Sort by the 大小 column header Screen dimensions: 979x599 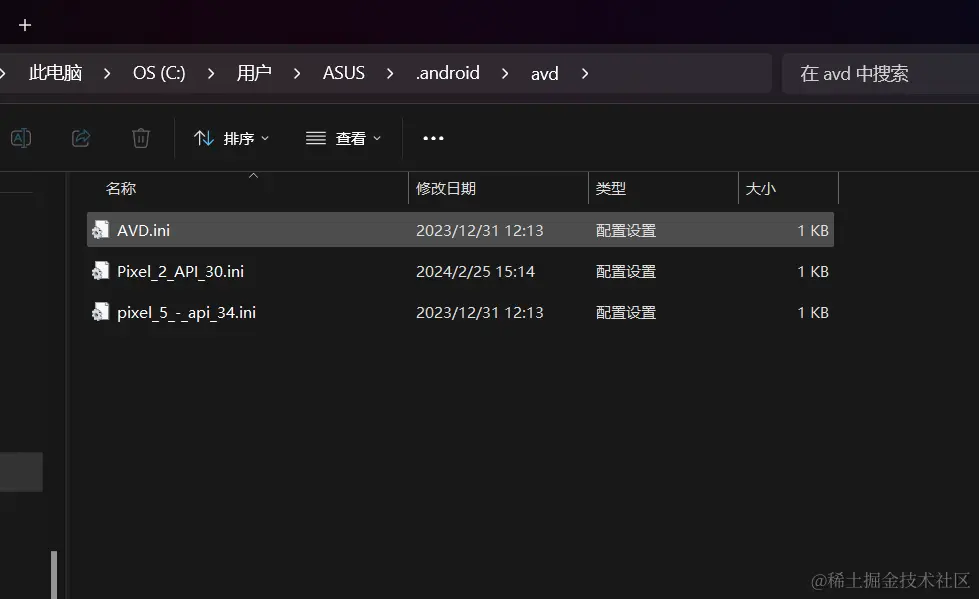(x=788, y=188)
